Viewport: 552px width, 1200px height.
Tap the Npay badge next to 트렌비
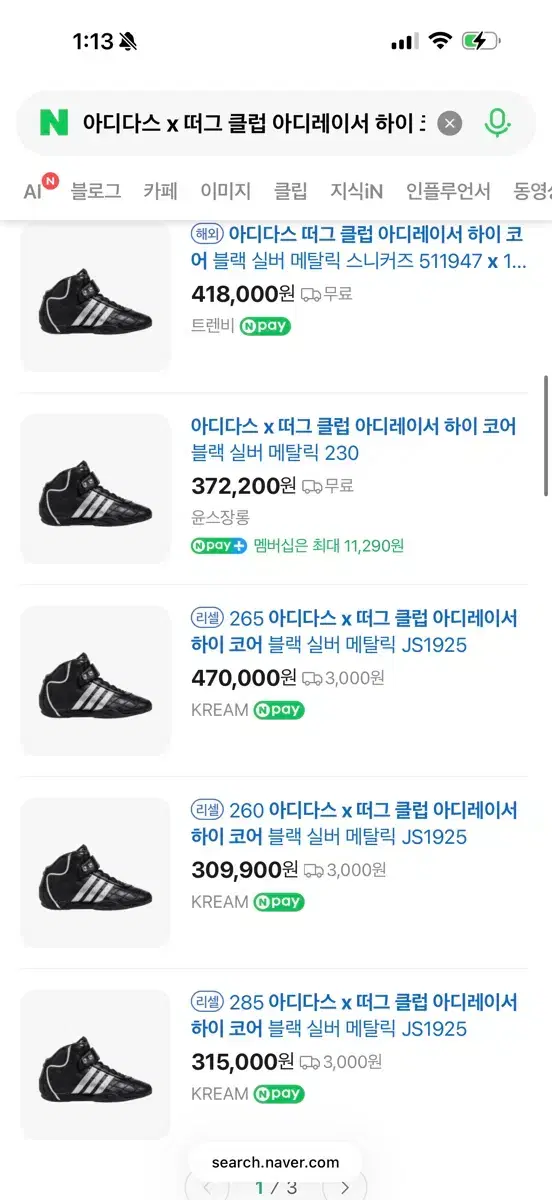click(265, 326)
